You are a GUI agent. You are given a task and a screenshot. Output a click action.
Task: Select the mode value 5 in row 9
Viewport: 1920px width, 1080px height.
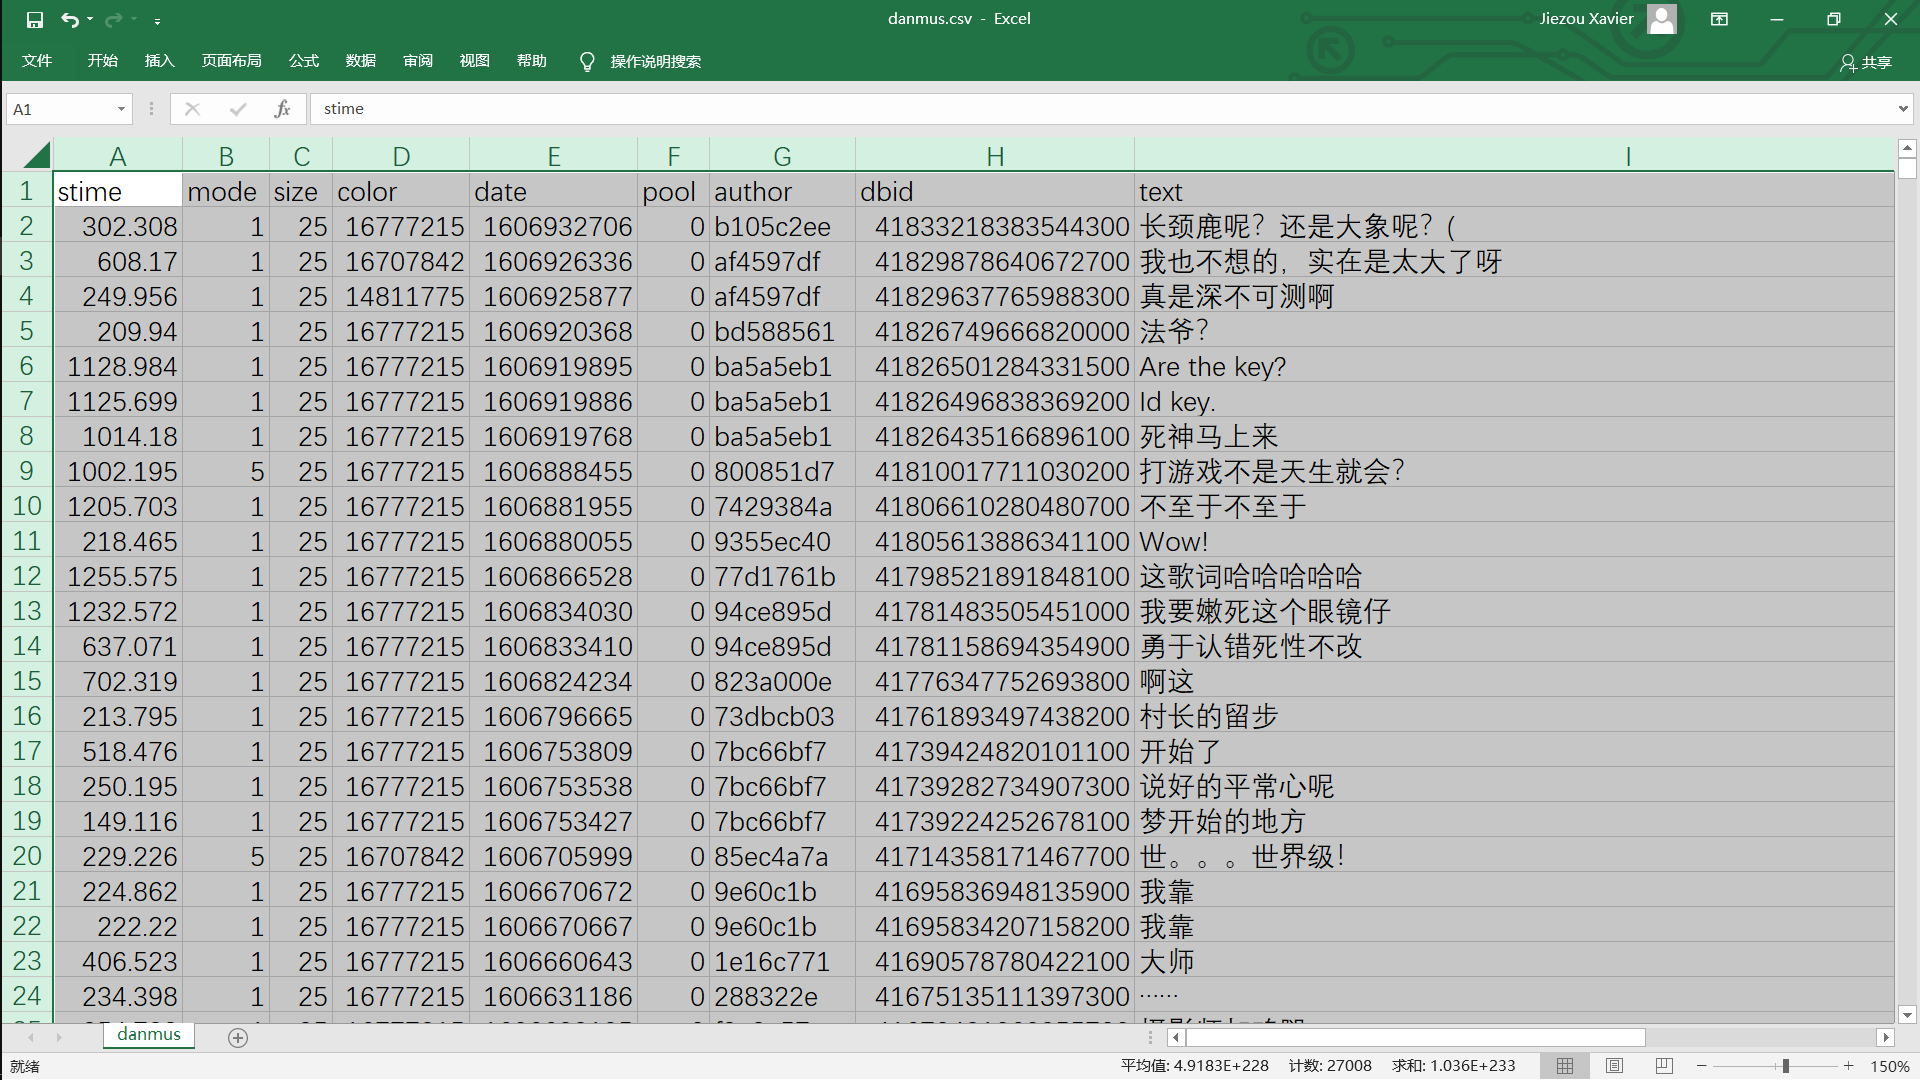click(x=226, y=471)
